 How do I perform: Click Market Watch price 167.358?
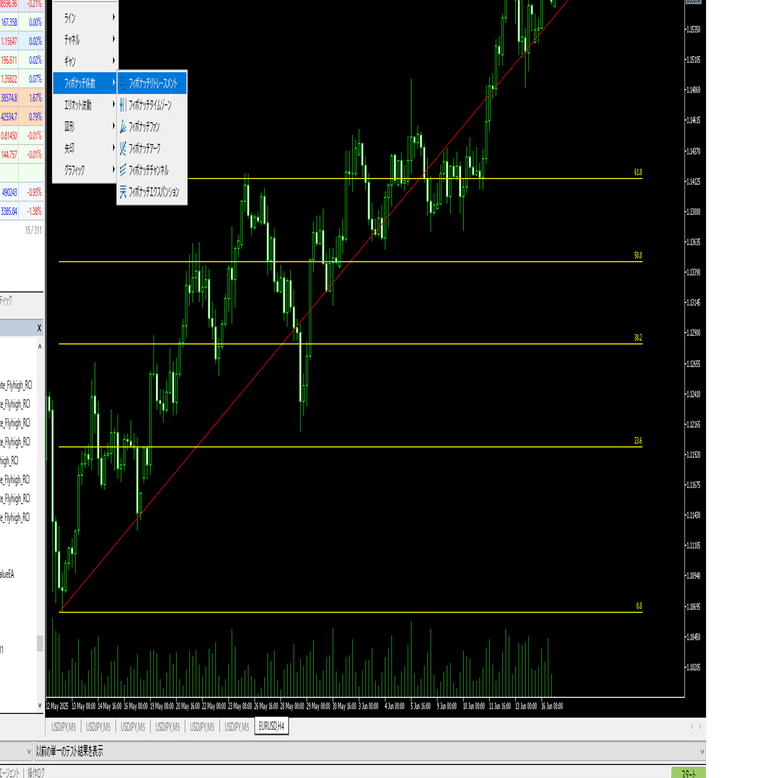[9, 22]
